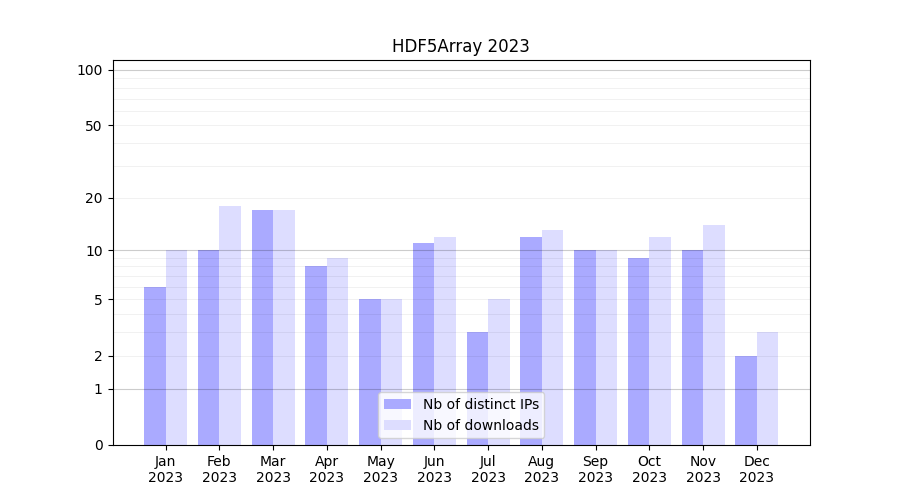Viewport: 900px width, 500px height.
Task: Click the Nb of downloads legend swatch
Action: [x=397, y=425]
